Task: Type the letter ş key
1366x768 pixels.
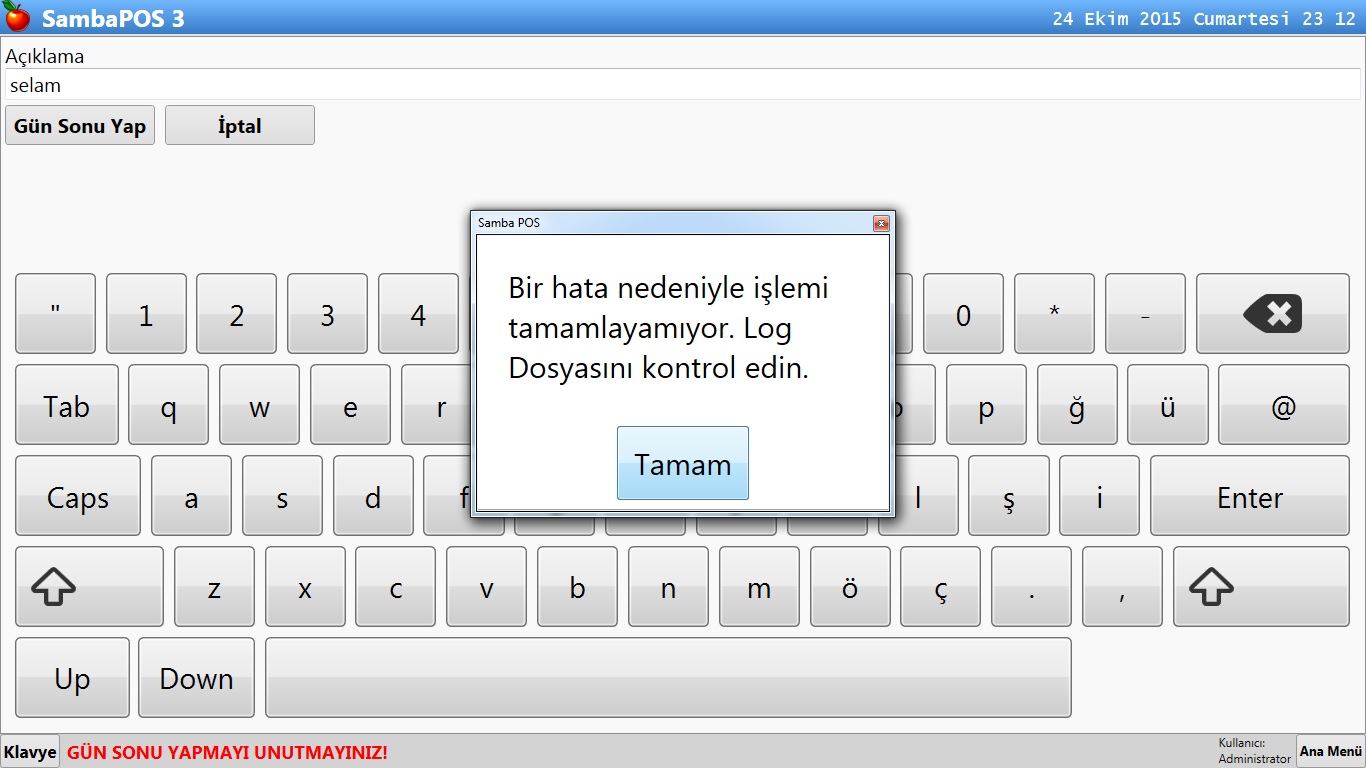Action: tap(1008, 496)
